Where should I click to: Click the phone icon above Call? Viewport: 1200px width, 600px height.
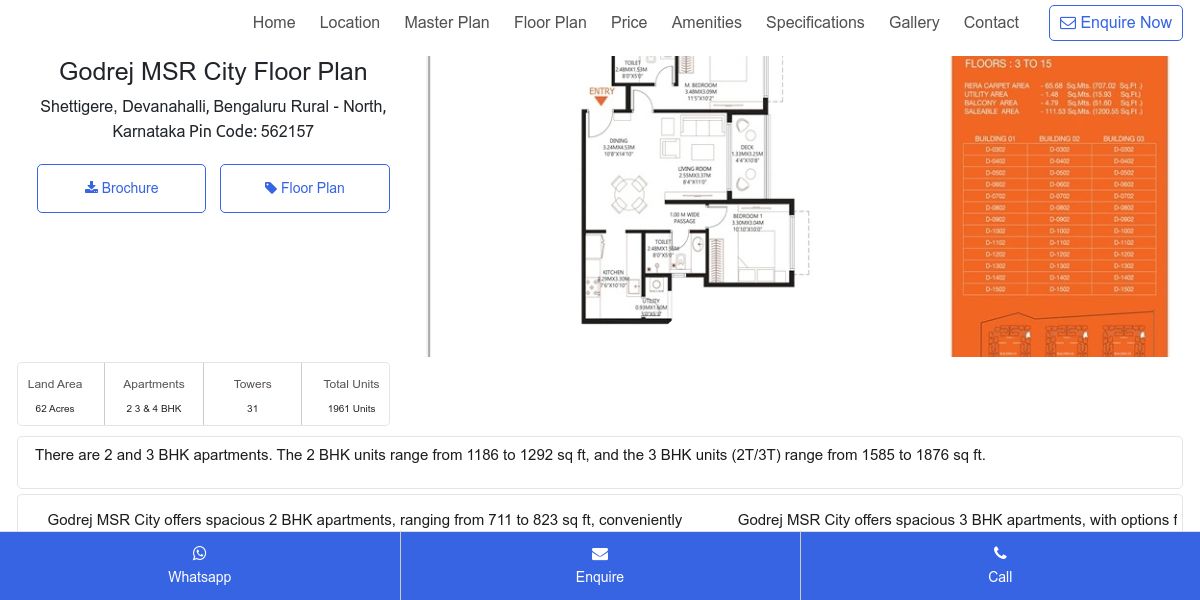[1000, 553]
